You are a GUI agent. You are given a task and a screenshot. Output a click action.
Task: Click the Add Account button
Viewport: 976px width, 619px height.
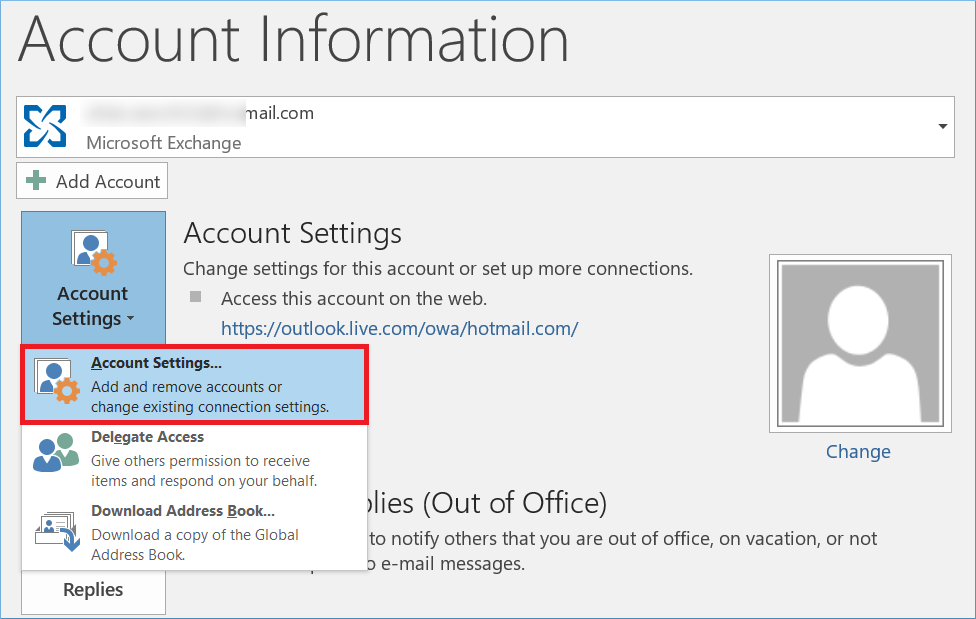(92, 181)
